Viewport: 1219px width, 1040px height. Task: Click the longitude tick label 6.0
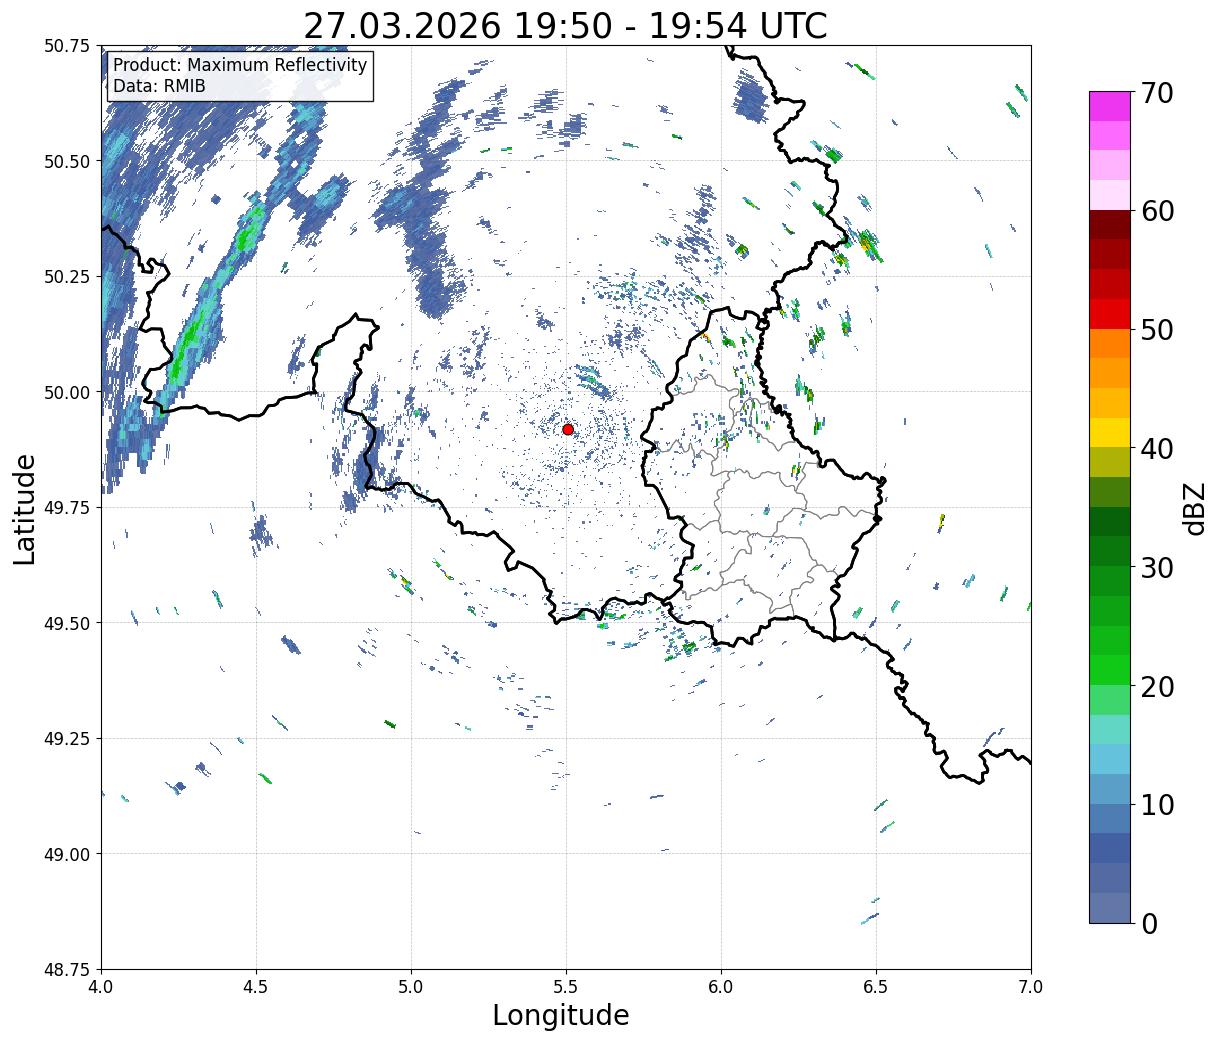(x=721, y=987)
